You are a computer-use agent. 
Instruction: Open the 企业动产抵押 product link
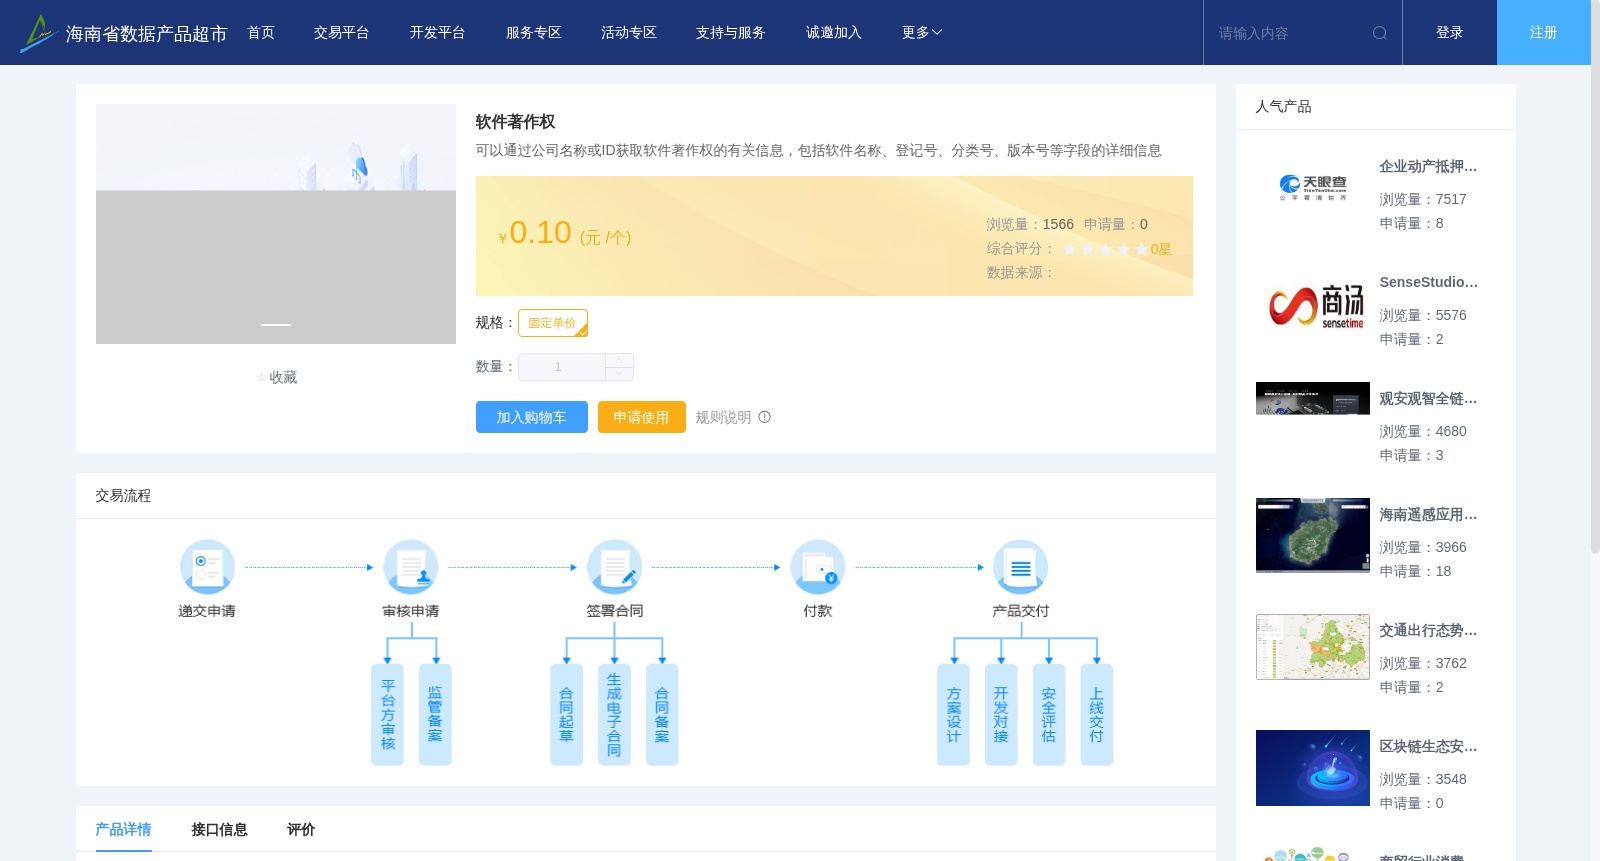pos(1428,166)
